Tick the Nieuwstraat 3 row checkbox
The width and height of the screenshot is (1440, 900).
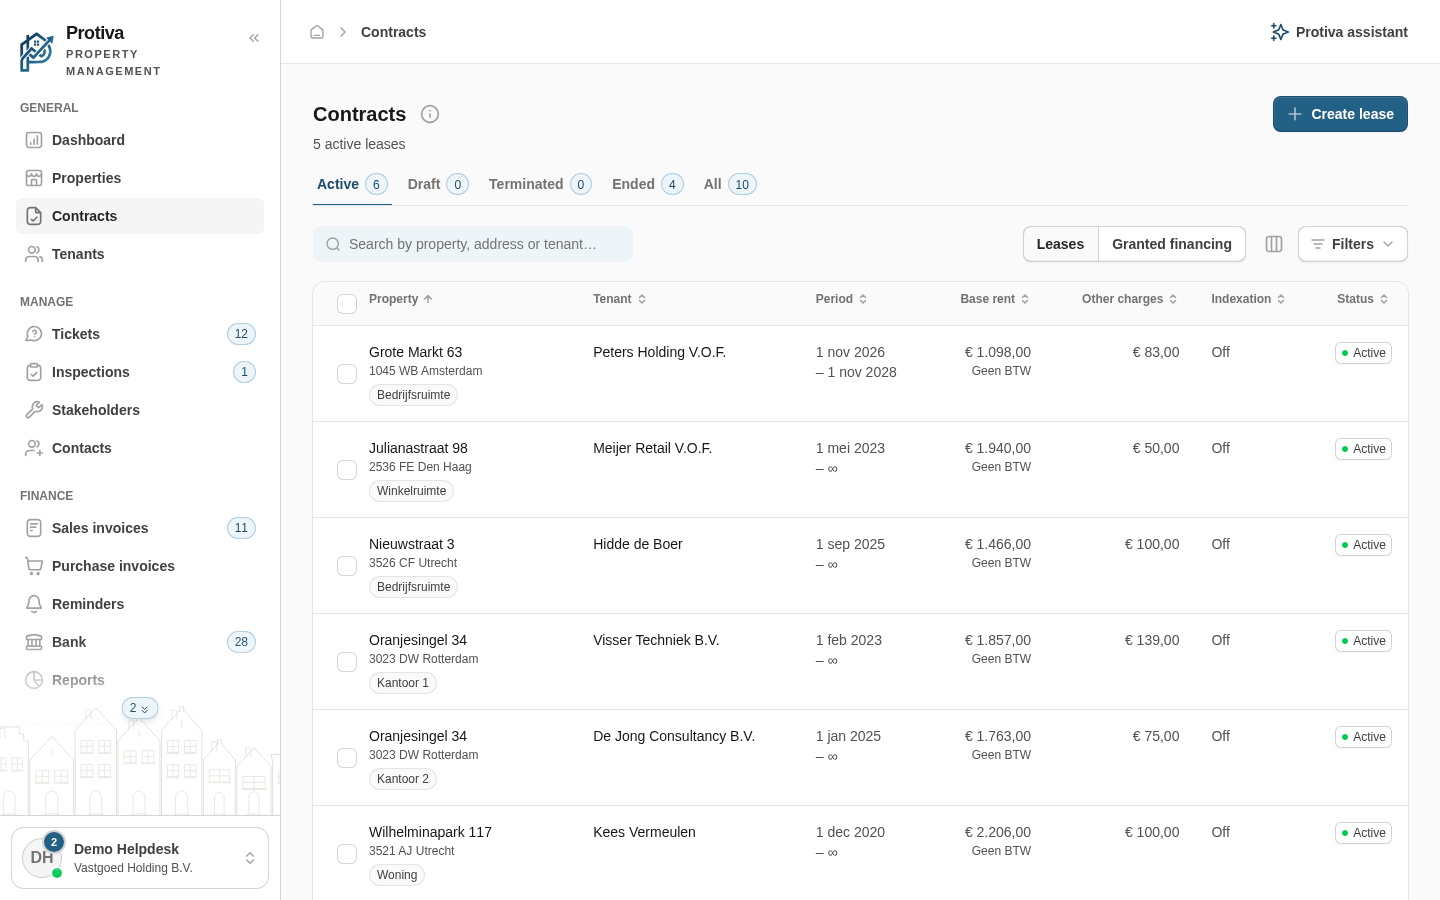[347, 566]
